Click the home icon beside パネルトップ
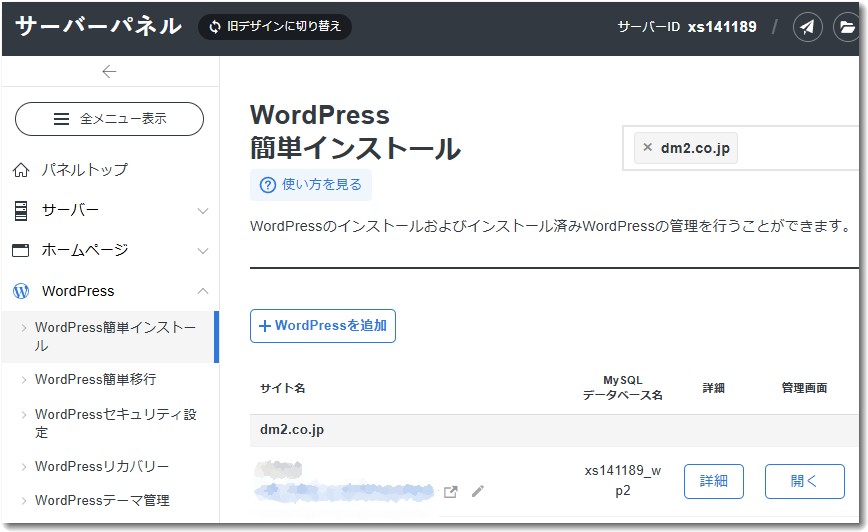 (x=21, y=170)
